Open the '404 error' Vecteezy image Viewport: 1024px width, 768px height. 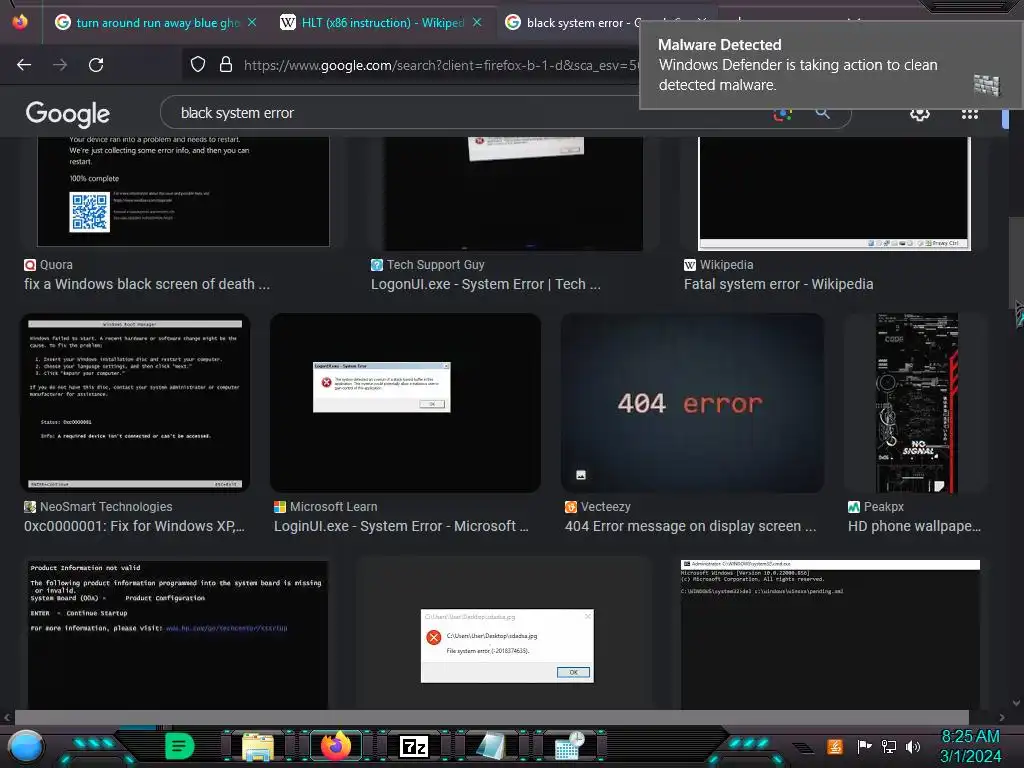tap(692, 403)
